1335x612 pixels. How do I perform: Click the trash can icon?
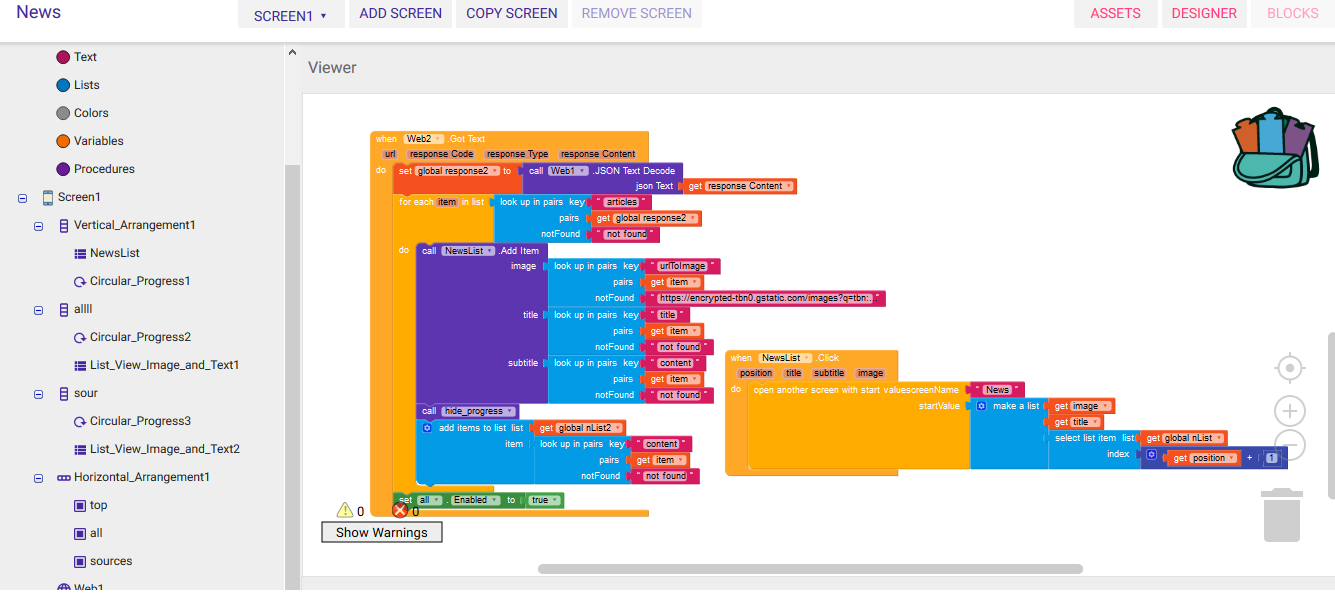[x=1281, y=515]
